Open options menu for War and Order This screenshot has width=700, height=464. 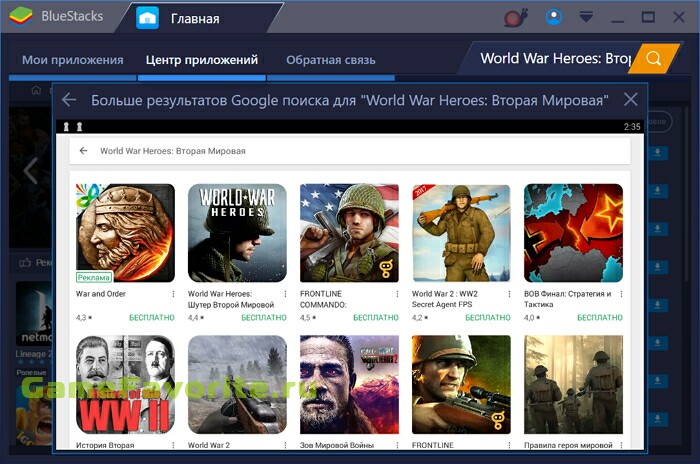pos(173,294)
